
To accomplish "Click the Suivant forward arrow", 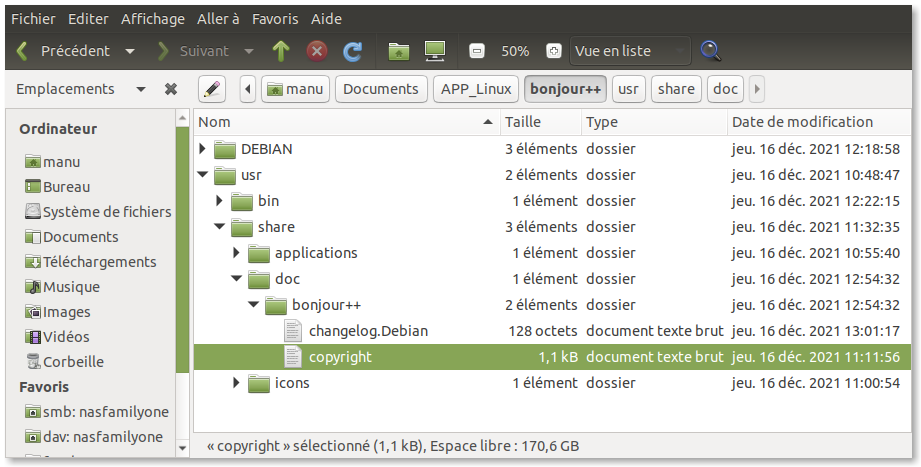I will 163,51.
